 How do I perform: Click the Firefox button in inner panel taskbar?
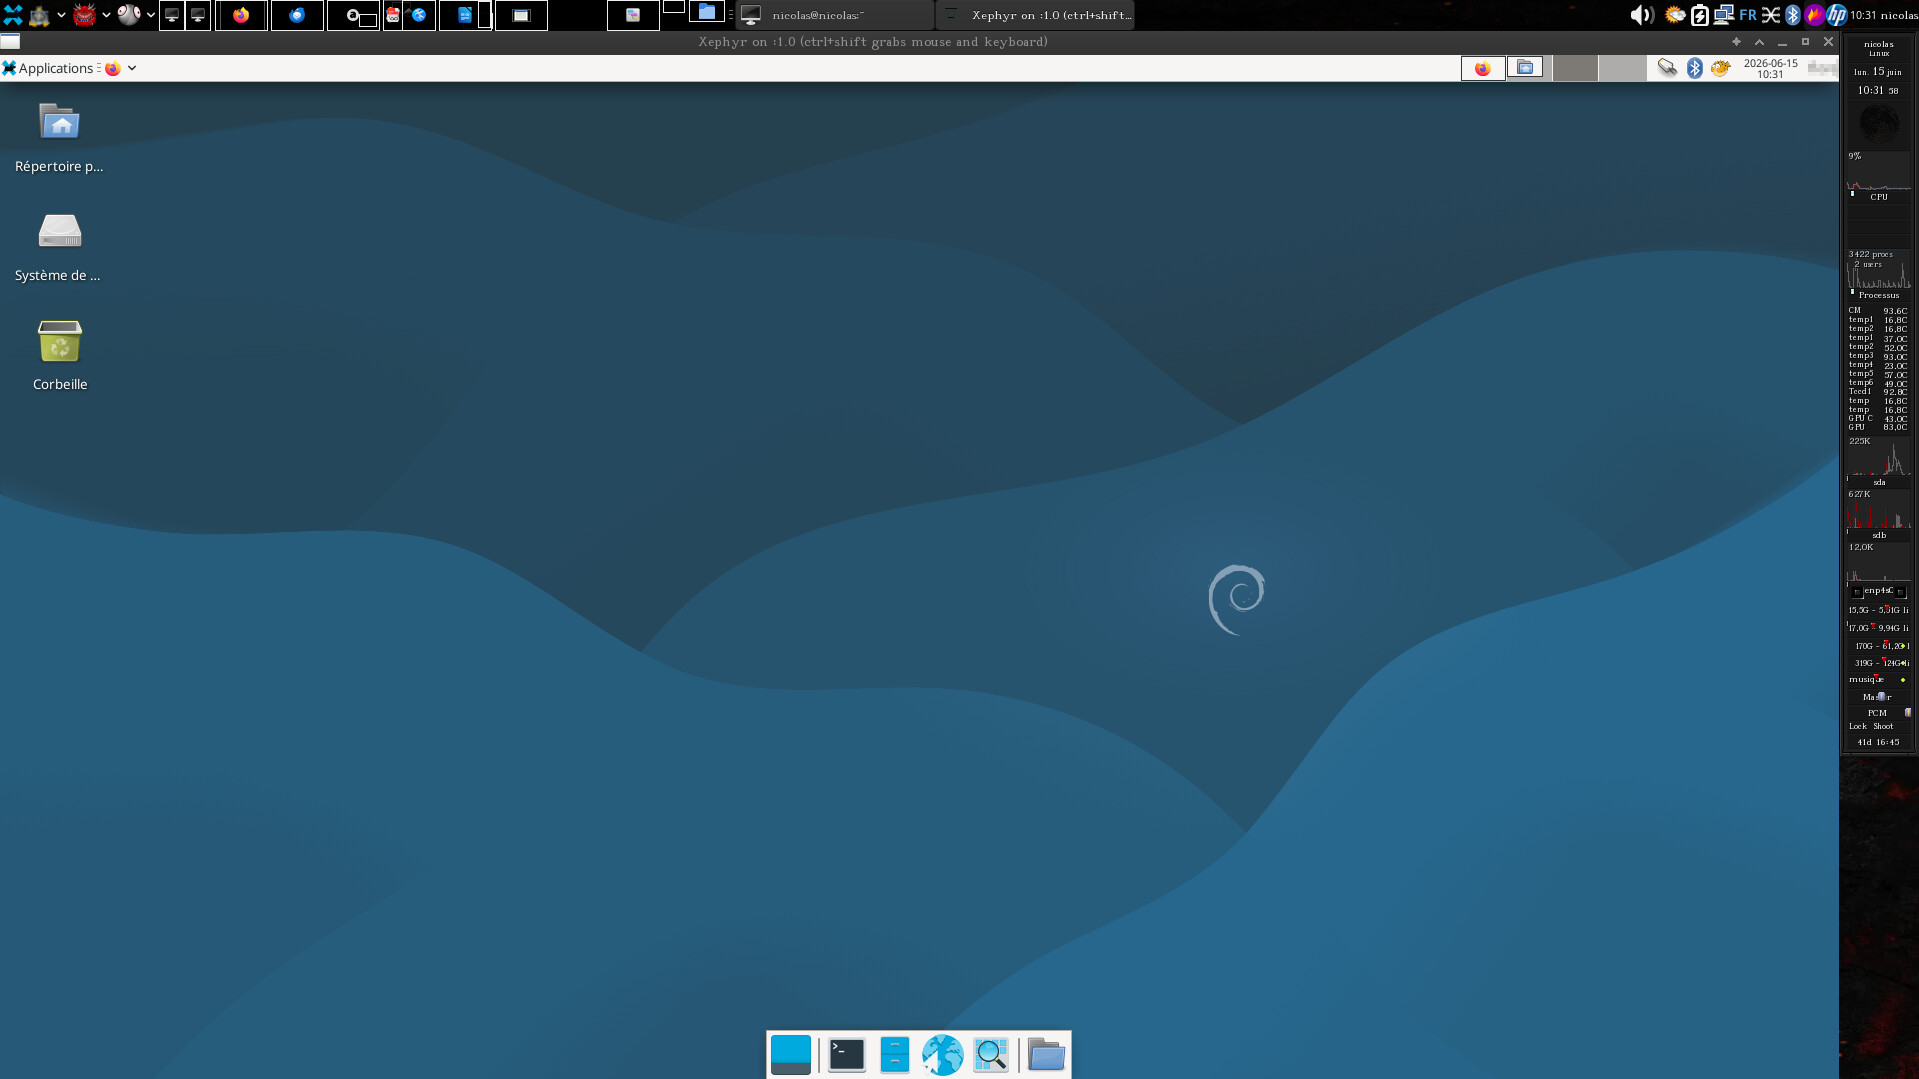[1483, 68]
